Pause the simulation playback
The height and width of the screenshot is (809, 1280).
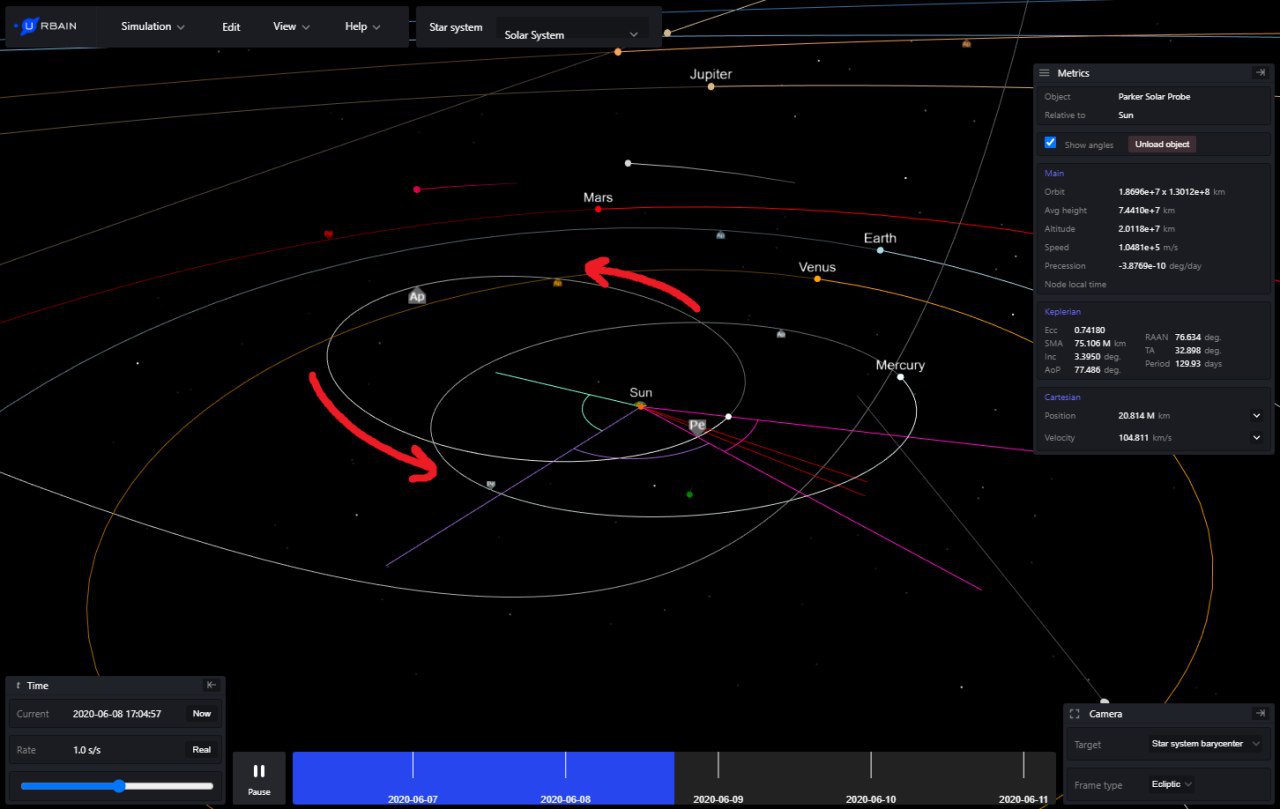pyautogui.click(x=259, y=777)
